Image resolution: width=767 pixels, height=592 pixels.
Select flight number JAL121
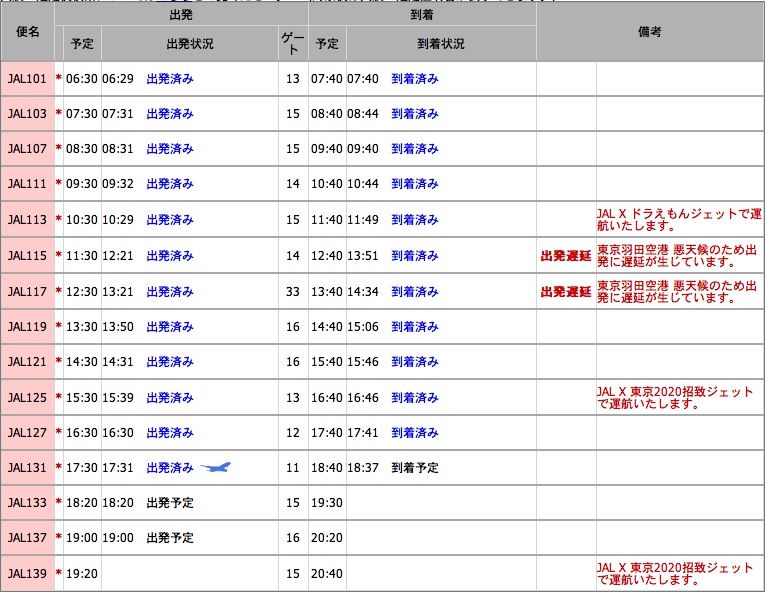pos(27,362)
